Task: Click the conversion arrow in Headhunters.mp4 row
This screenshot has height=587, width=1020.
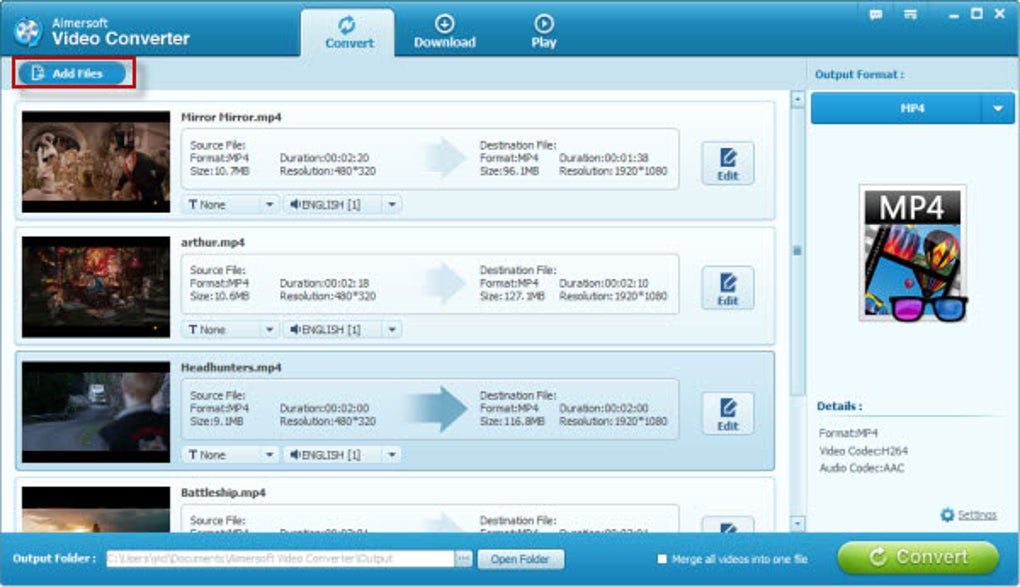Action: (x=436, y=409)
